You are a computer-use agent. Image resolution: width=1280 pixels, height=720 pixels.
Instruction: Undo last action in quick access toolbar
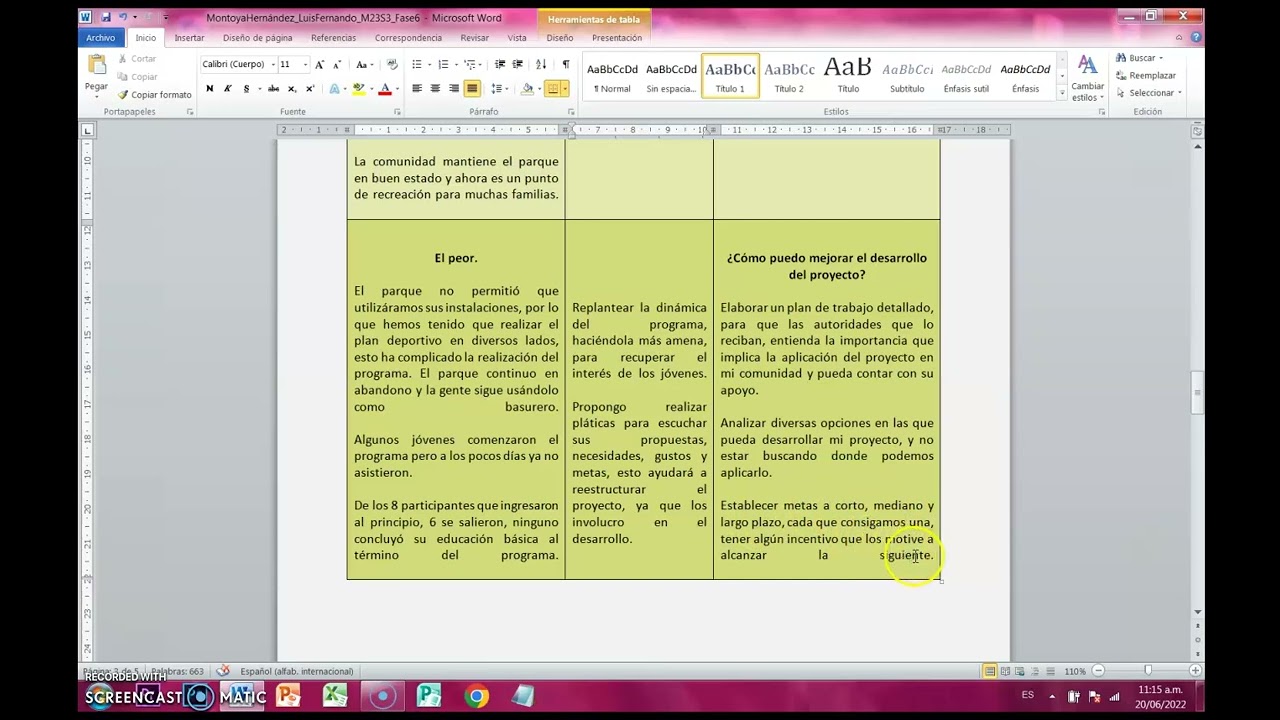tap(123, 17)
